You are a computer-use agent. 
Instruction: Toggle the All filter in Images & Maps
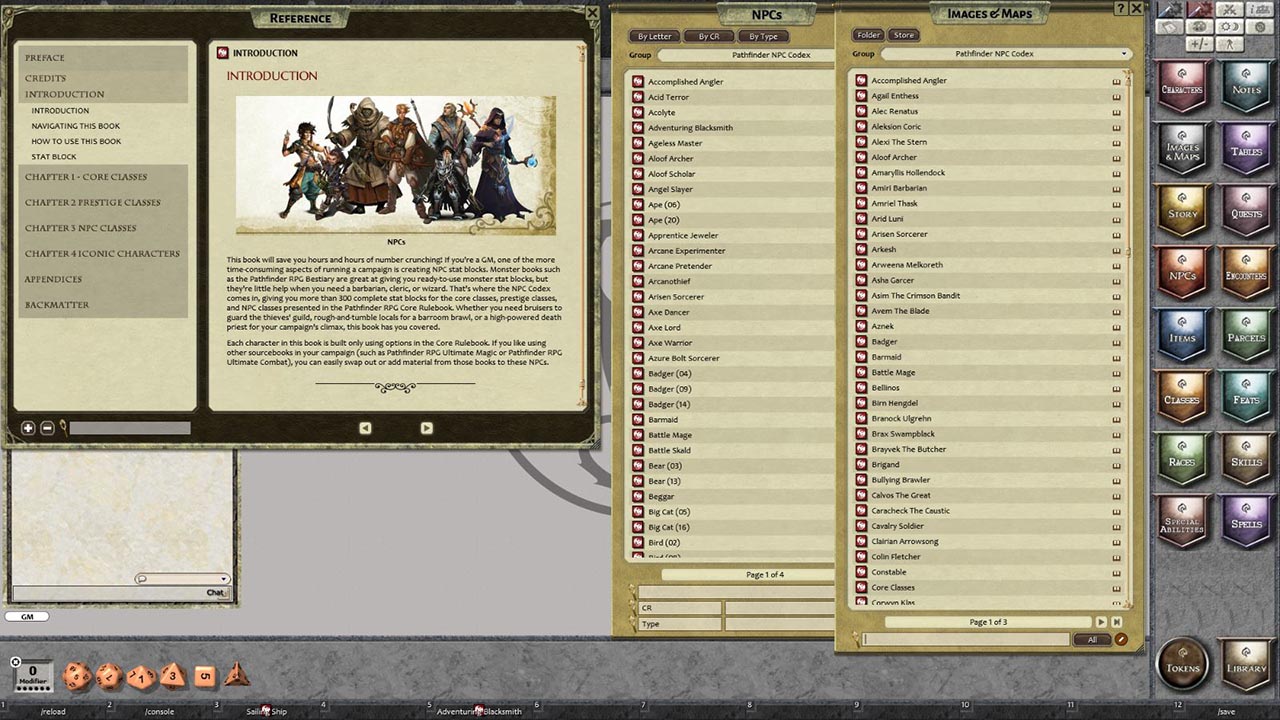click(1091, 638)
